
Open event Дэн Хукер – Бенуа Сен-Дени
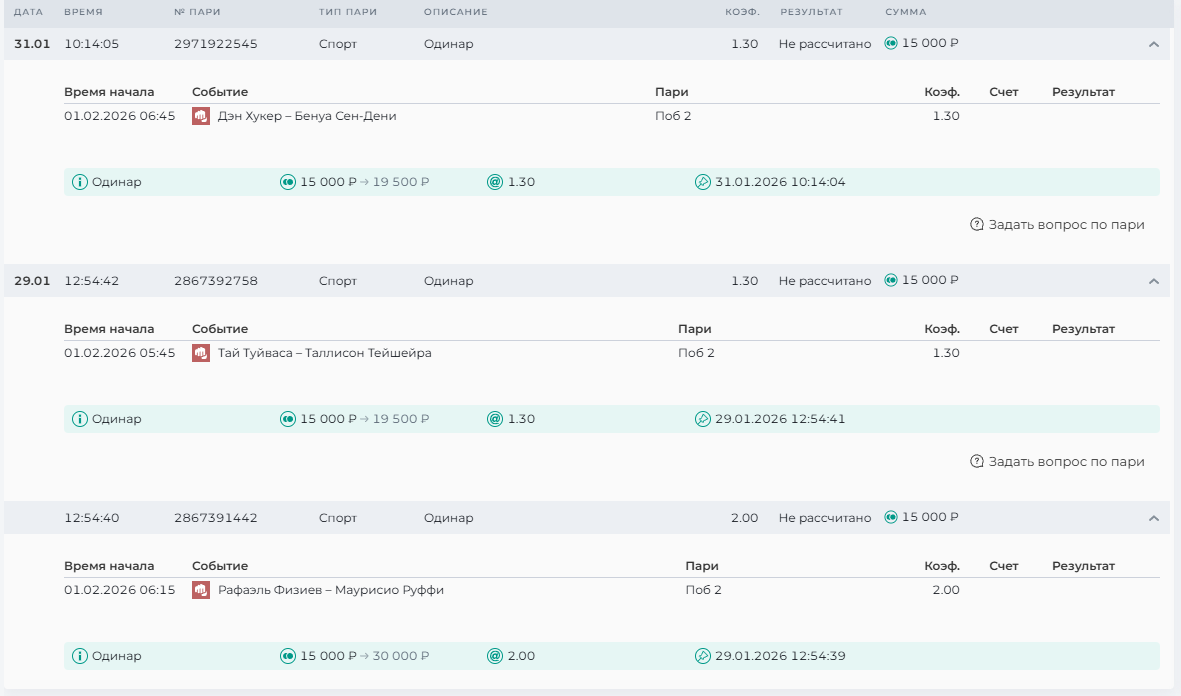click(x=307, y=116)
